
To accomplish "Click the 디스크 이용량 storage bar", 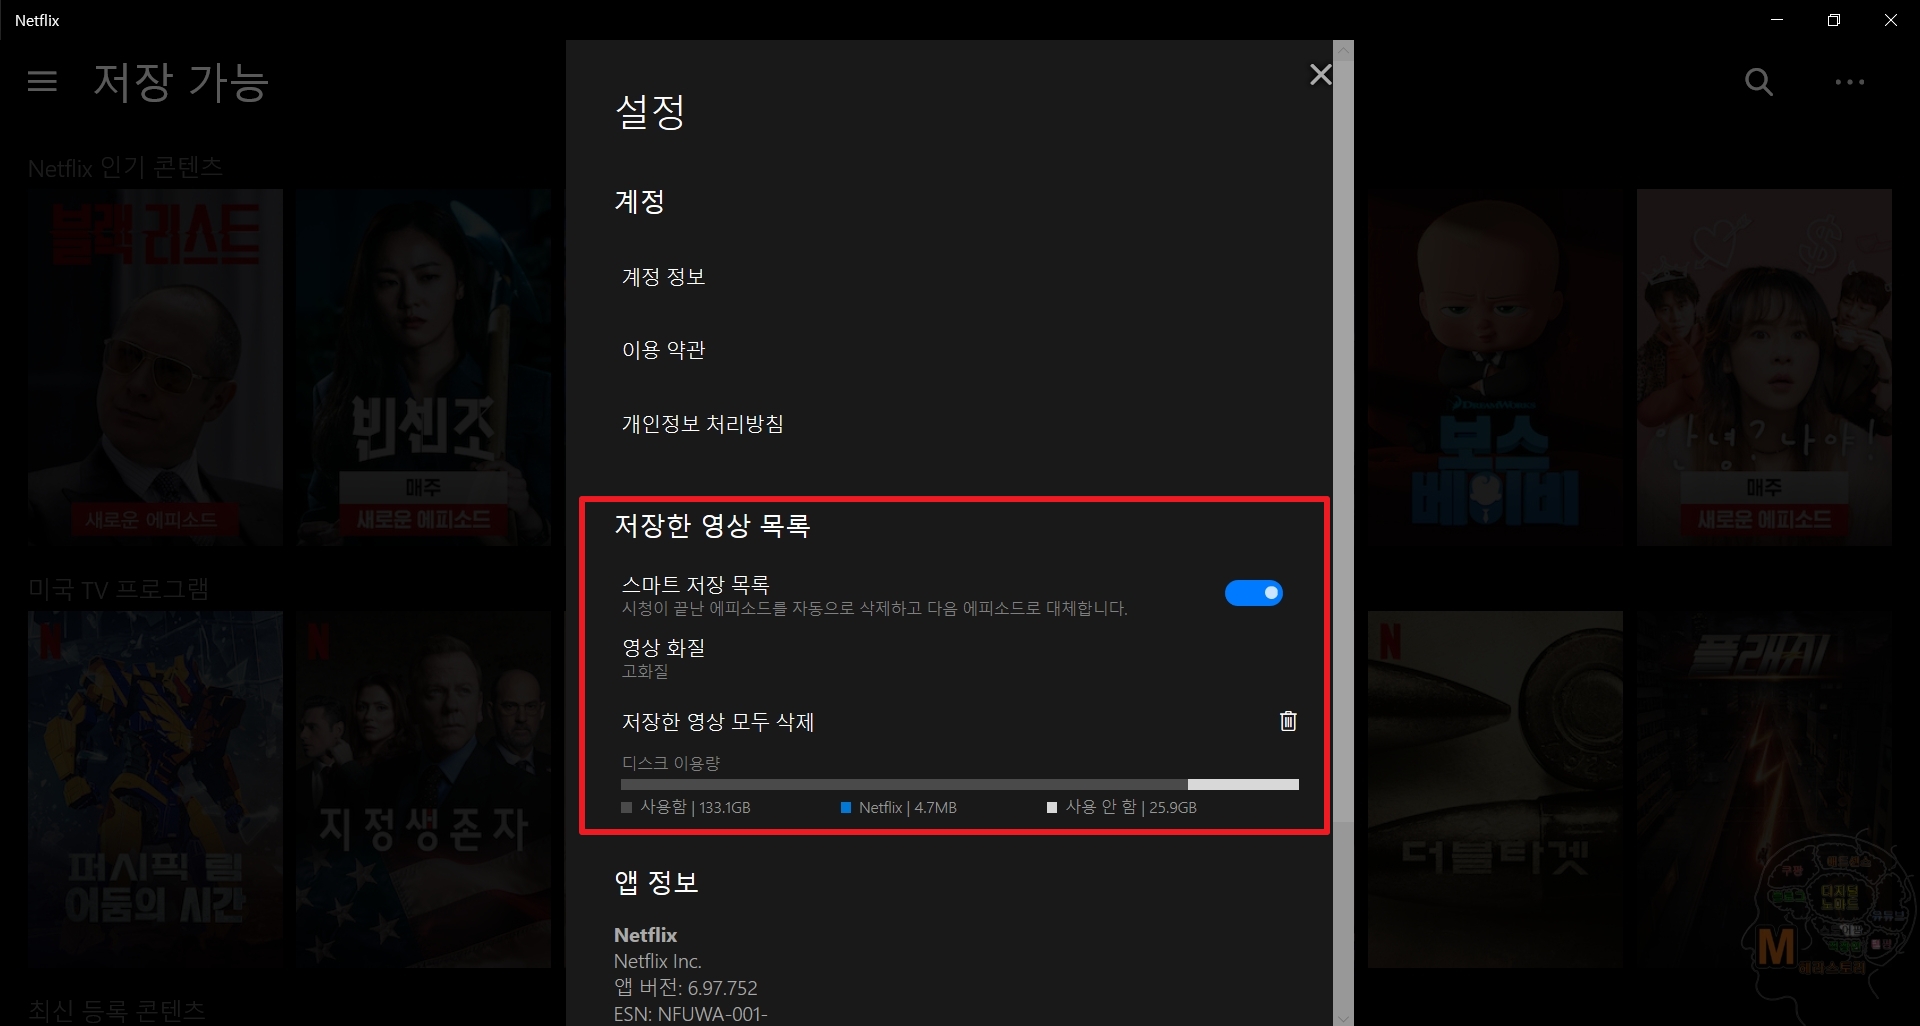I will coord(959,785).
